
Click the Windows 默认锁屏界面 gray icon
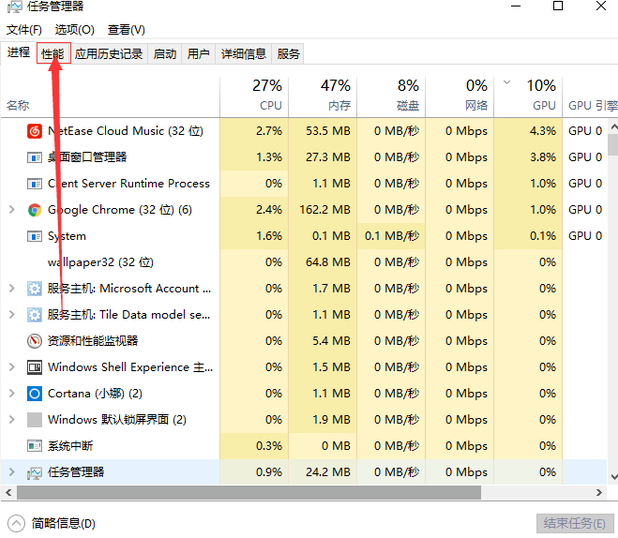[35, 420]
